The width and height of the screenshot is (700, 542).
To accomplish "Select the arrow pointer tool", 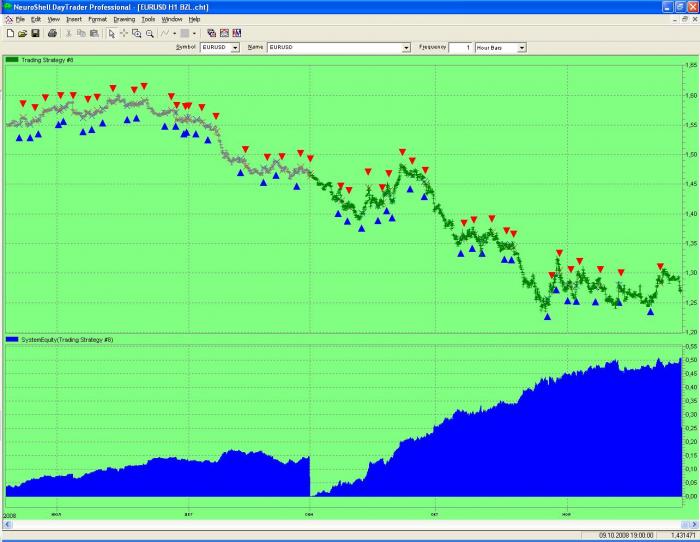I will pos(111,33).
